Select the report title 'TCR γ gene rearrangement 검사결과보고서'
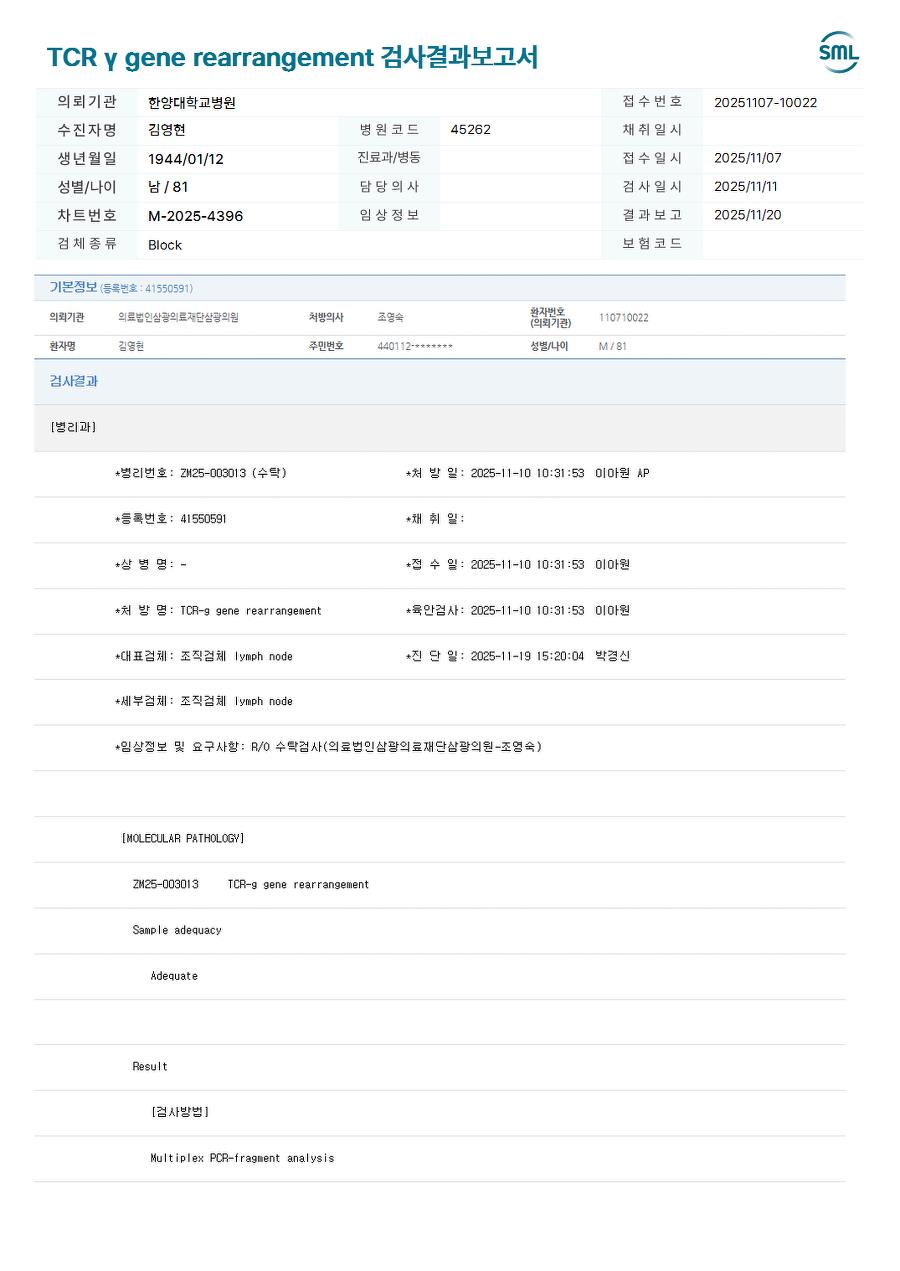This screenshot has width=900, height=1271. tap(292, 57)
